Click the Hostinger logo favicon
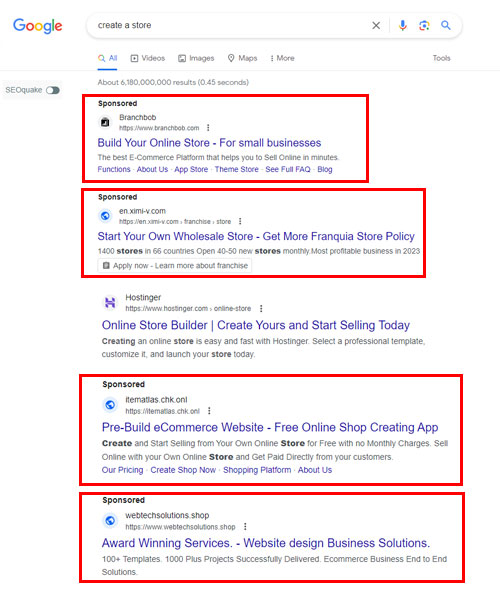The width and height of the screenshot is (500, 600). pos(110,303)
